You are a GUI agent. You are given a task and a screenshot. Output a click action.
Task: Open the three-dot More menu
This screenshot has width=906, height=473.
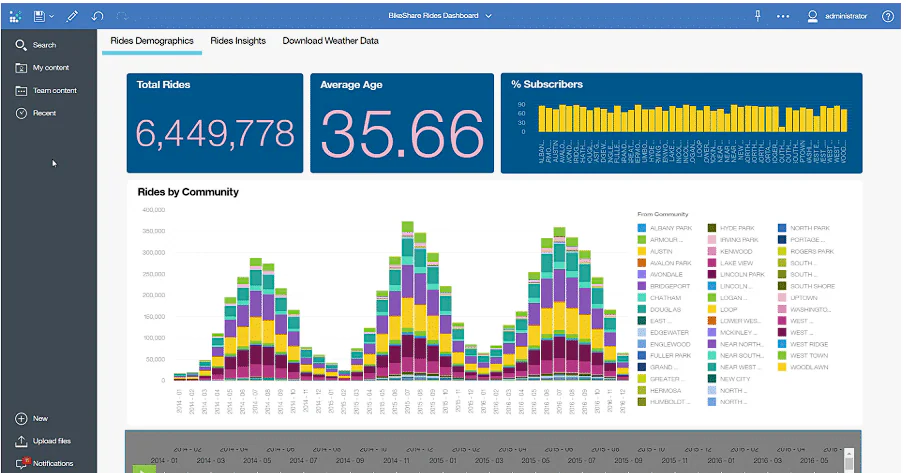point(783,16)
